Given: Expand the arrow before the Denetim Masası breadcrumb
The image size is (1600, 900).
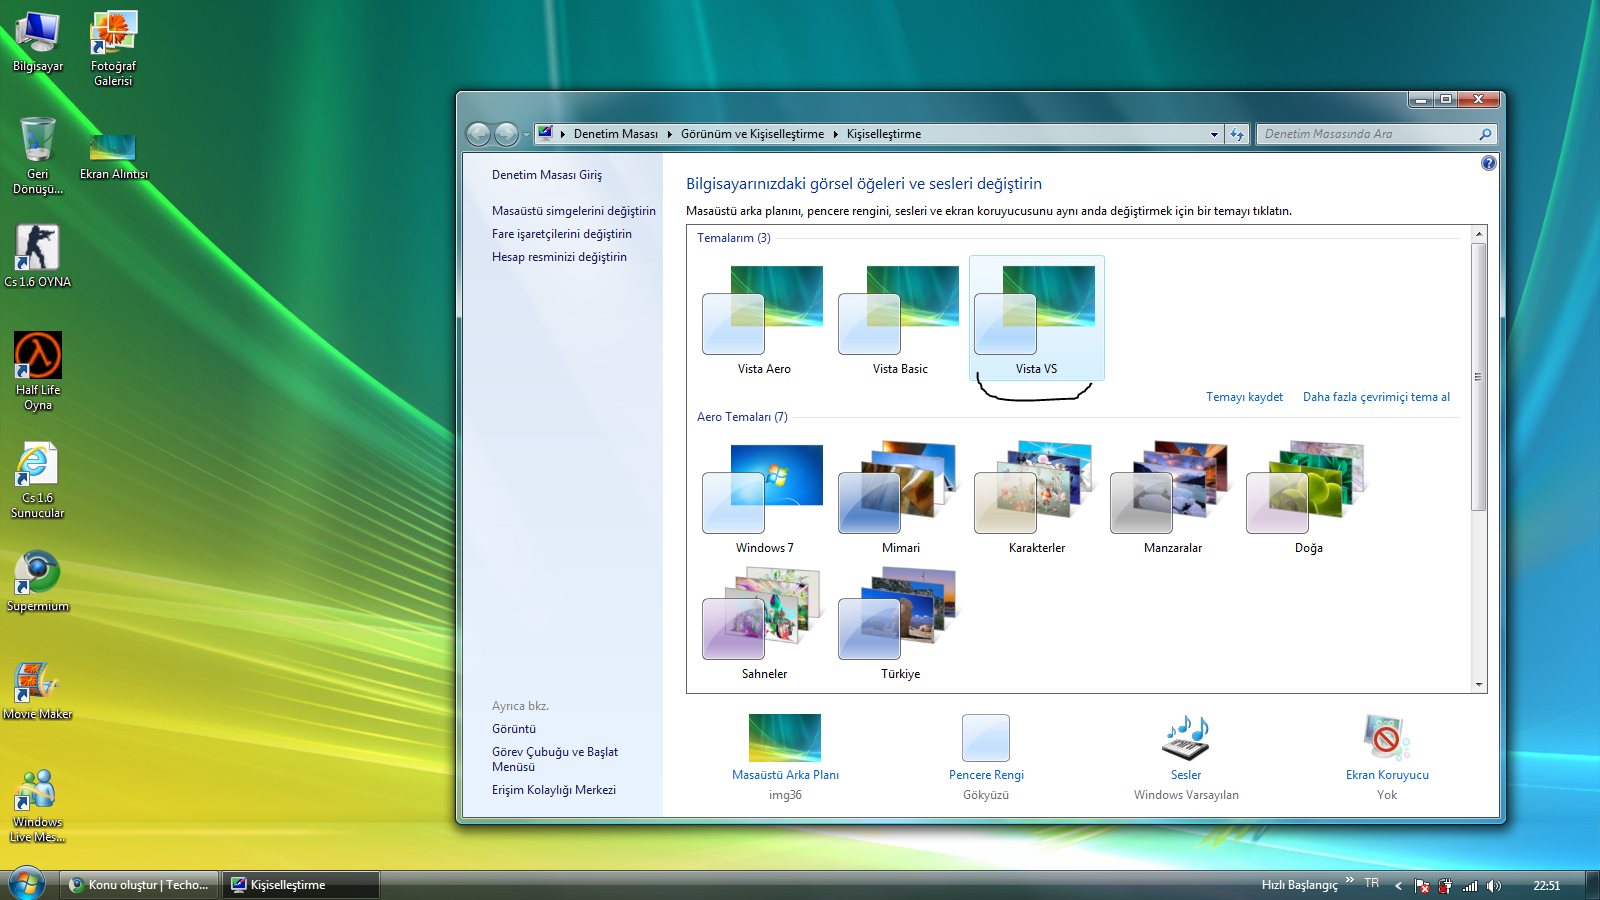Looking at the screenshot, I should click(563, 134).
